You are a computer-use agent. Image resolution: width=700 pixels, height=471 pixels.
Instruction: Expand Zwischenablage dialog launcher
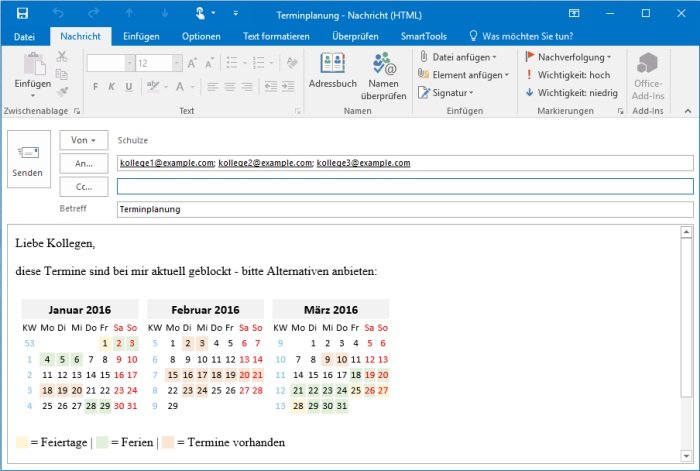(x=77, y=111)
